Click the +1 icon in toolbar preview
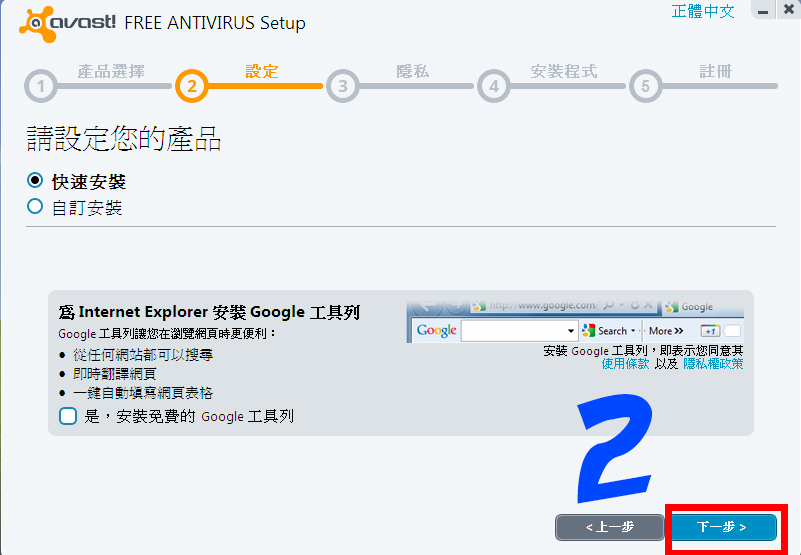The width and height of the screenshot is (801, 555). pos(710,331)
